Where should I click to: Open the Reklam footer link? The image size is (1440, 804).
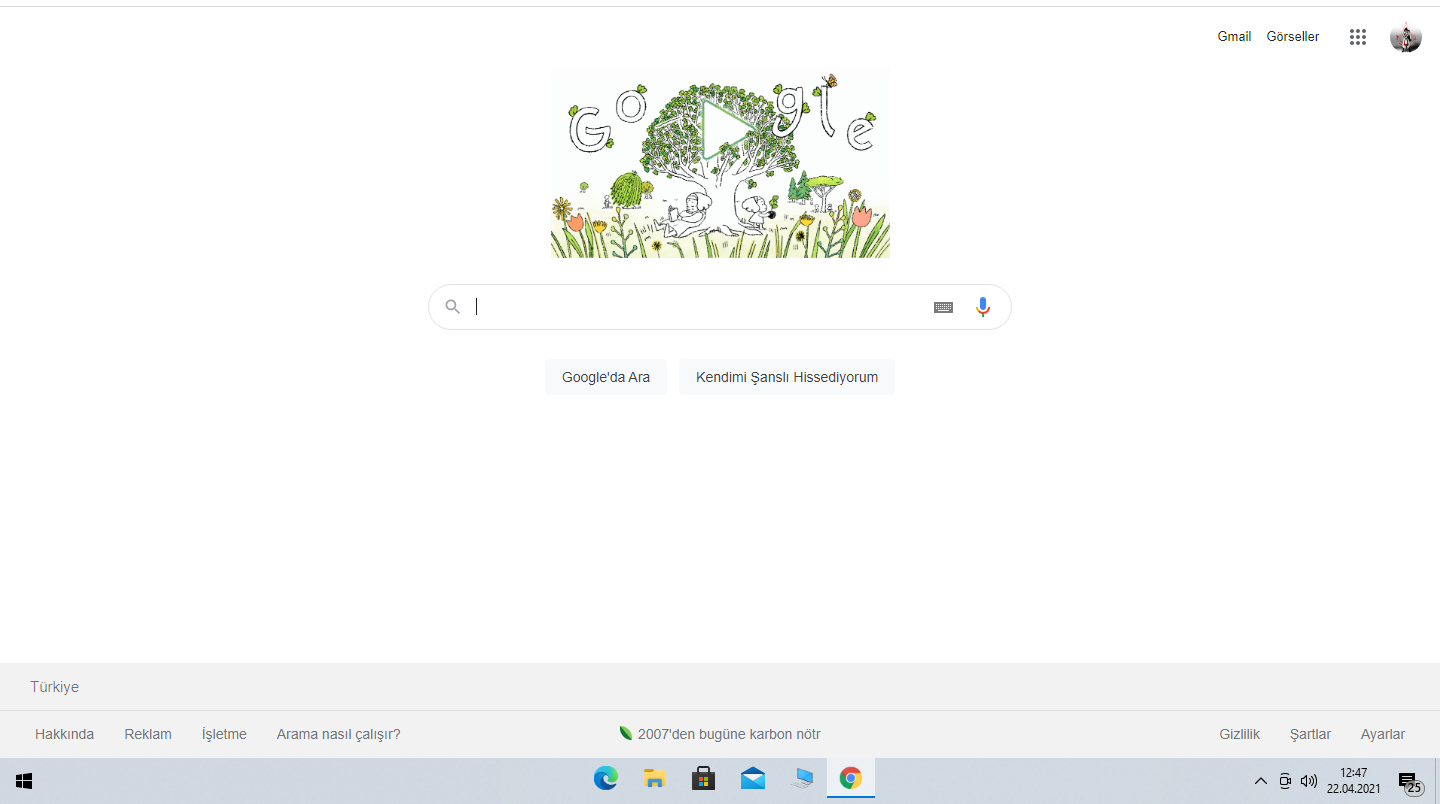coord(148,734)
